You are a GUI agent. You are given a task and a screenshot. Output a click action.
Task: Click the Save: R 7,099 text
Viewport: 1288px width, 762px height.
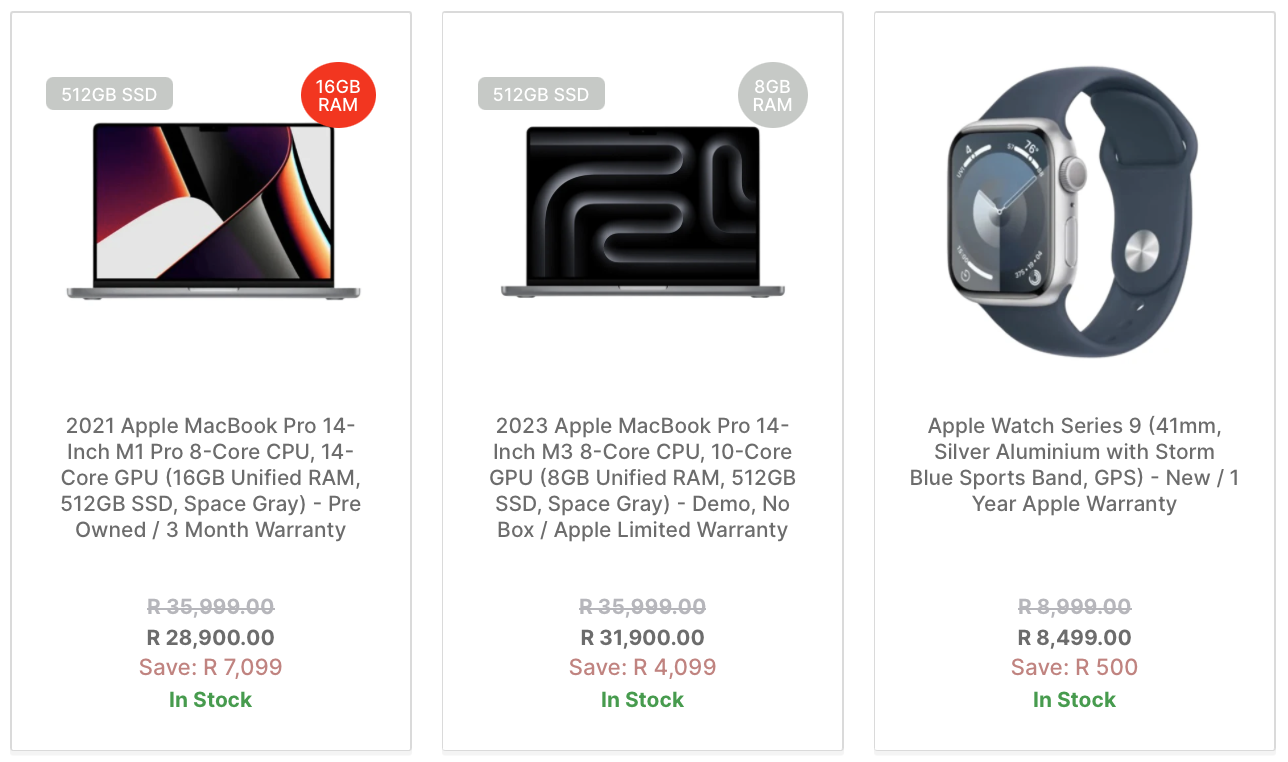tap(211, 667)
